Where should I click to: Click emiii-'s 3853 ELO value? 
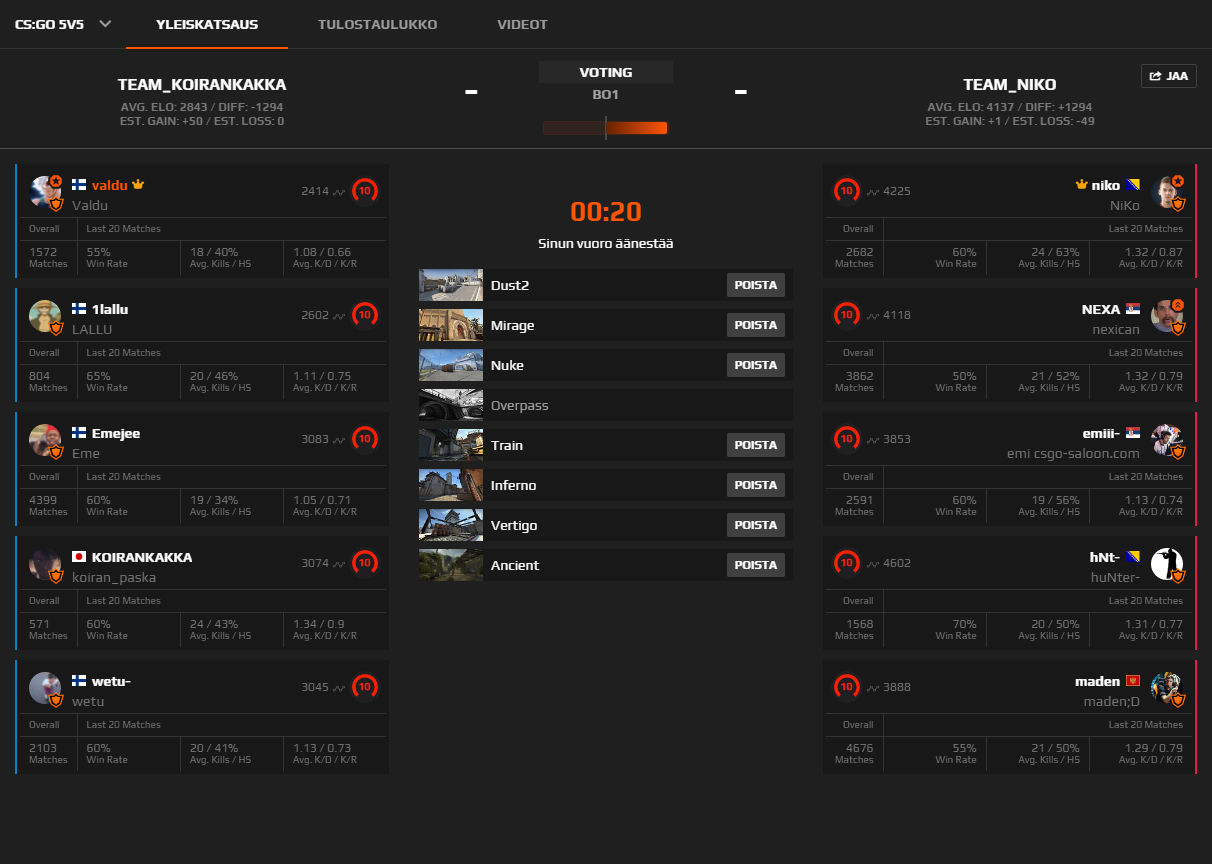click(x=897, y=439)
